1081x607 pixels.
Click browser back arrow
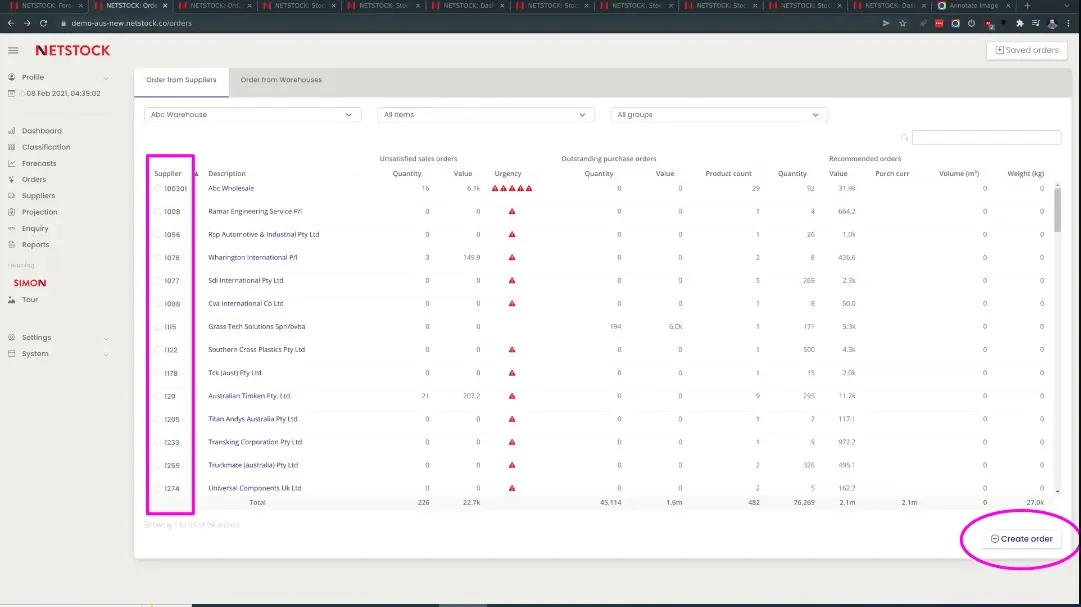[x=11, y=23]
